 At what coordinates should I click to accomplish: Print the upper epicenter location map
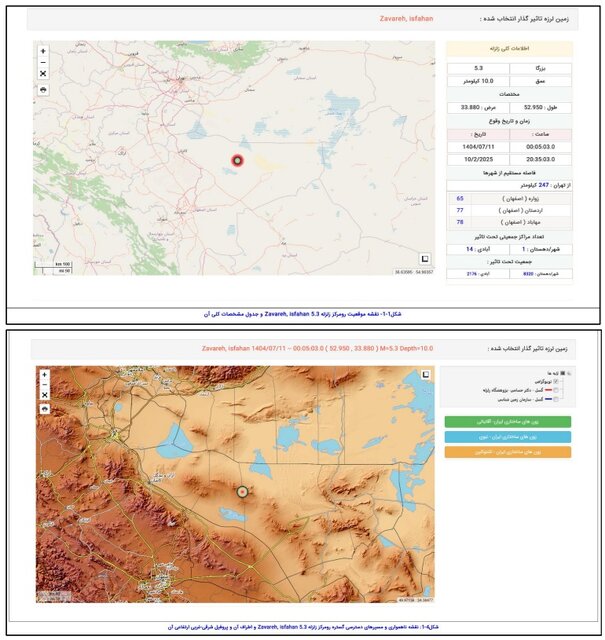(43, 89)
